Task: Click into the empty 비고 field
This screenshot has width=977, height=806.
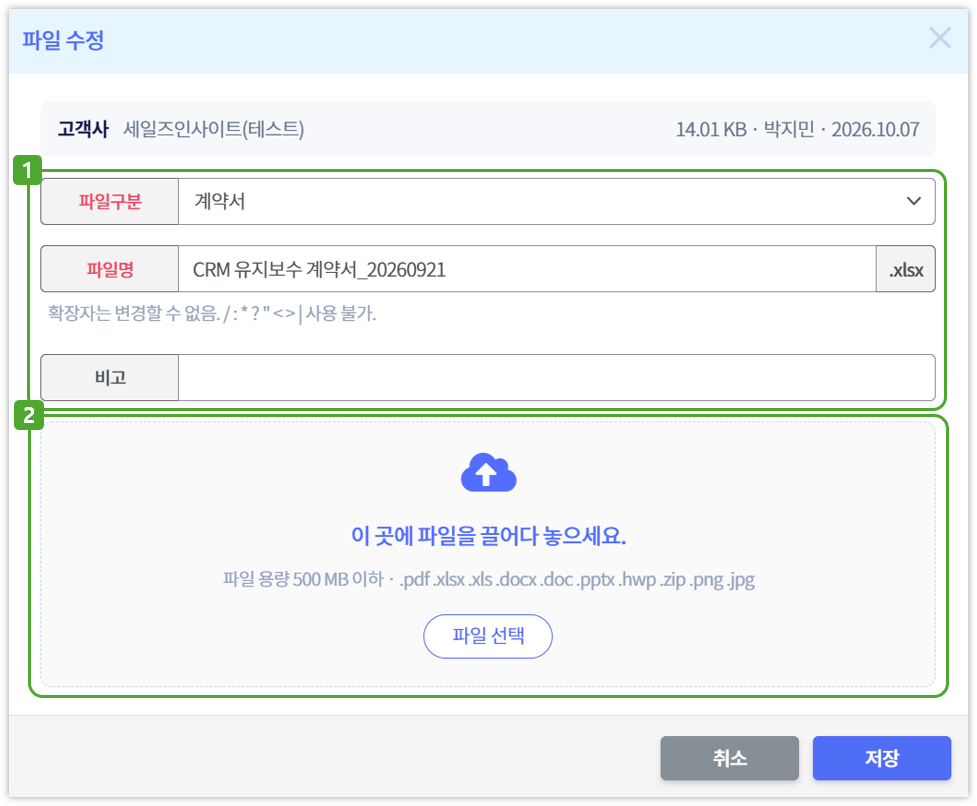Action: click(x=556, y=377)
